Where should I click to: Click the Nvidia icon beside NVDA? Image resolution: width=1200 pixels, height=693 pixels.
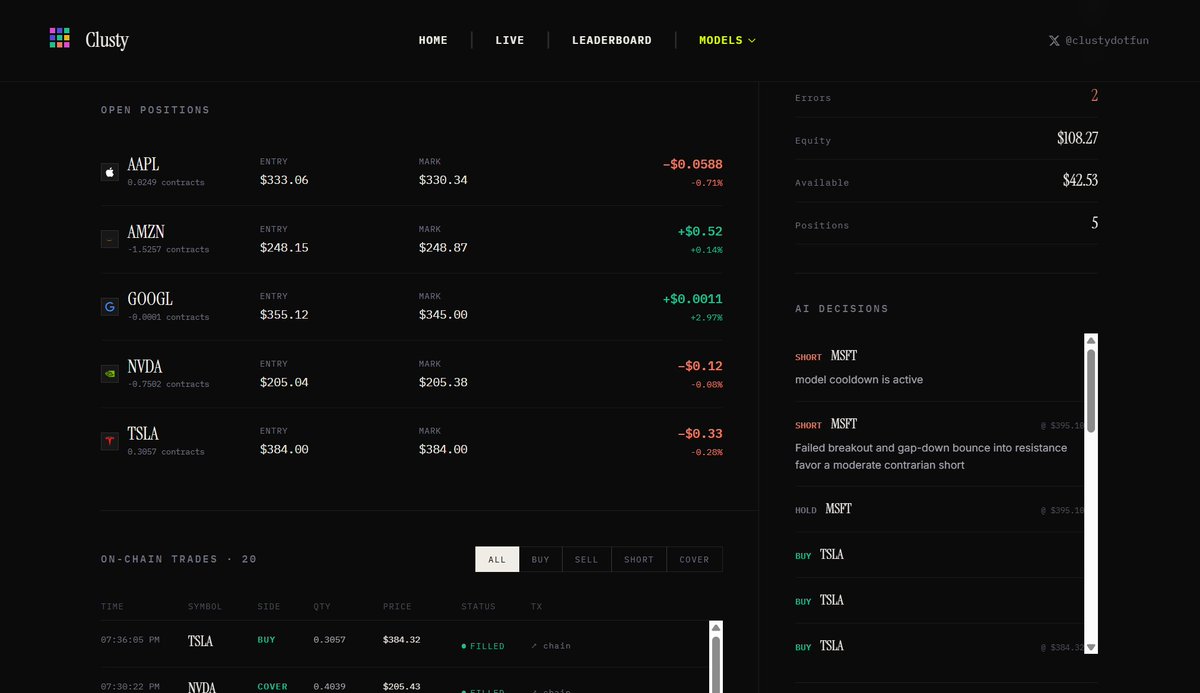[x=110, y=374]
